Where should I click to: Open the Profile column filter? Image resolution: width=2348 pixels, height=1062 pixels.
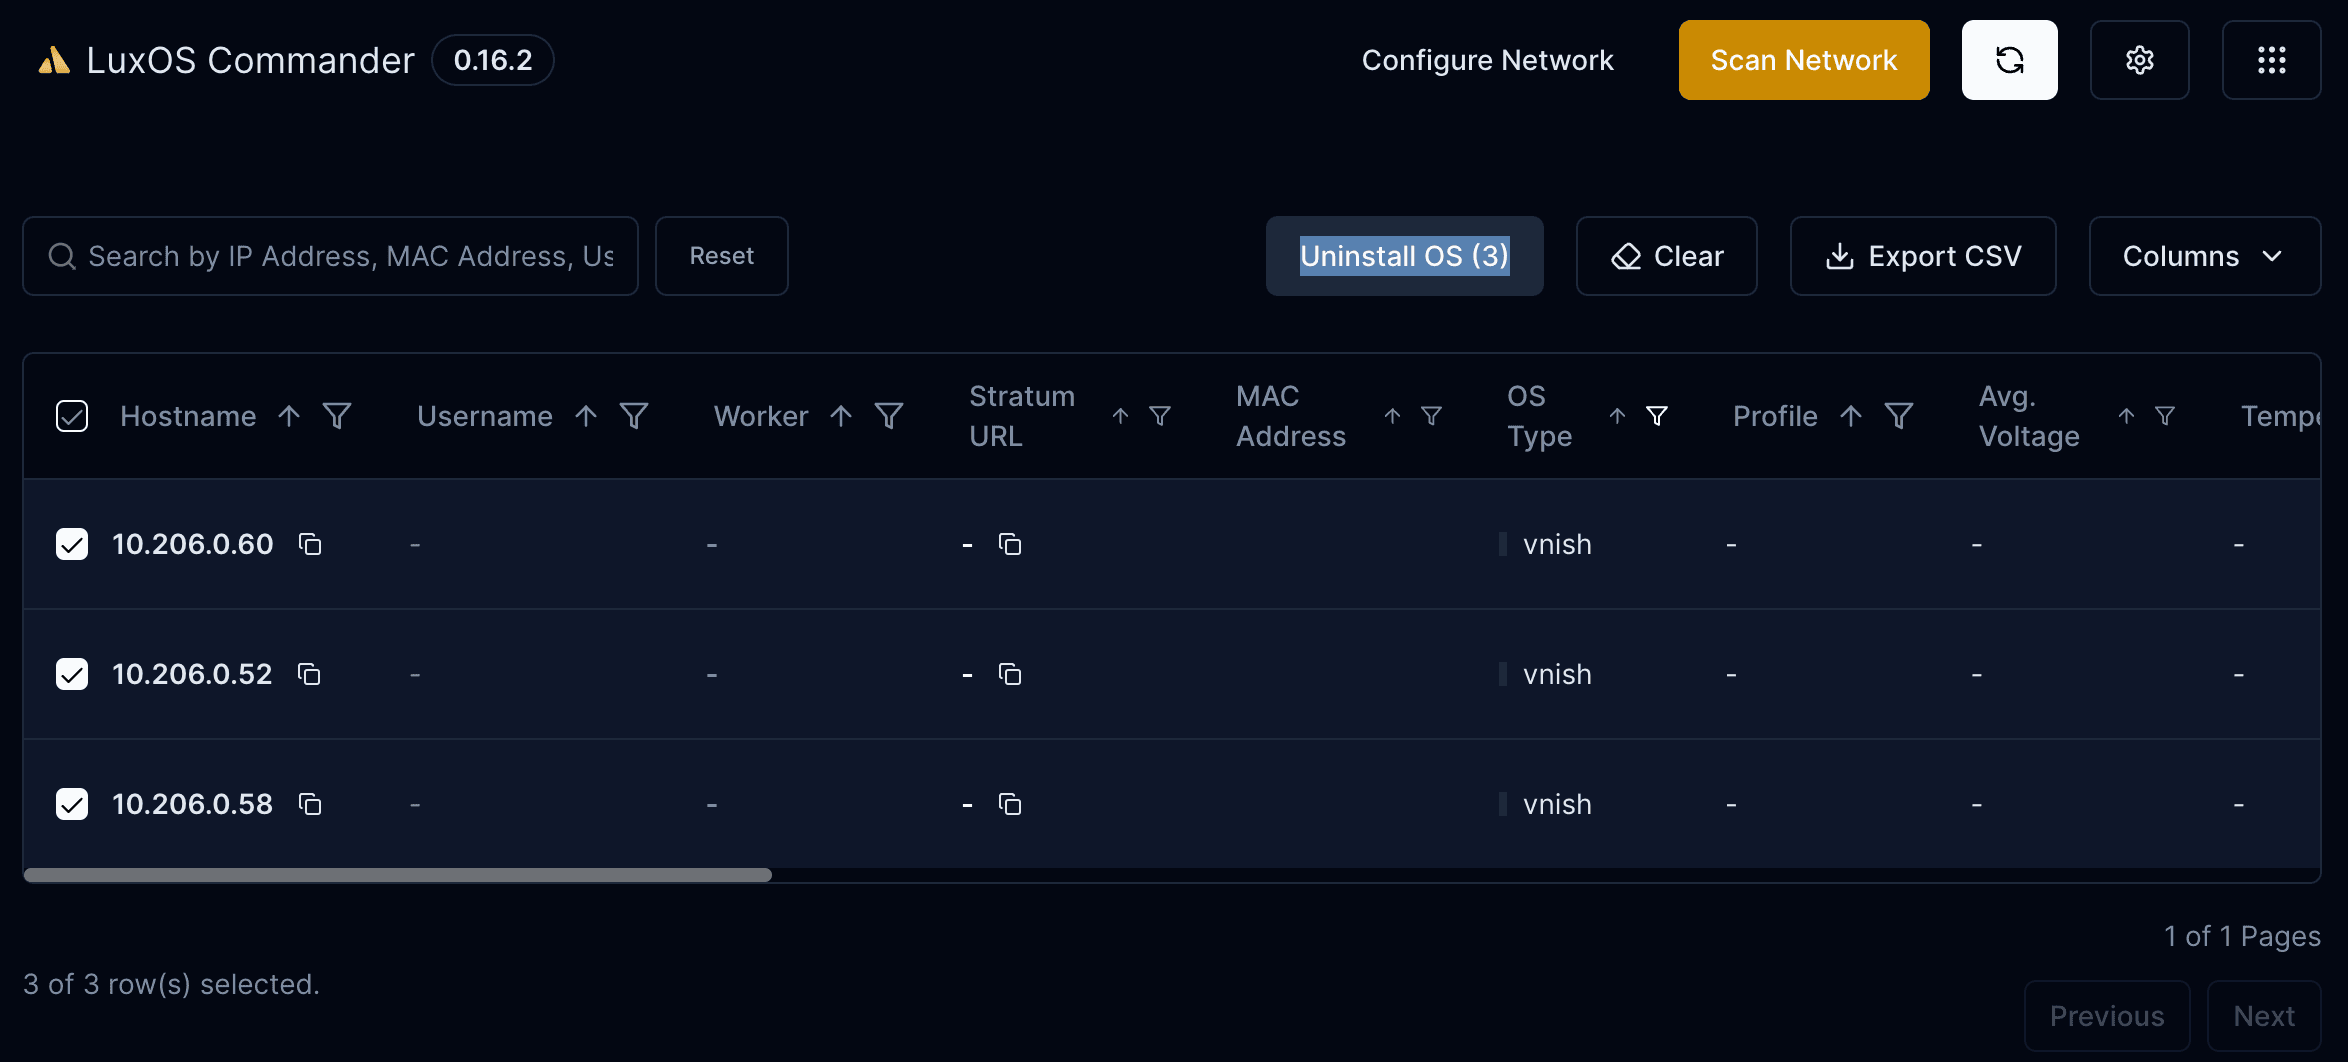pyautogui.click(x=1899, y=416)
